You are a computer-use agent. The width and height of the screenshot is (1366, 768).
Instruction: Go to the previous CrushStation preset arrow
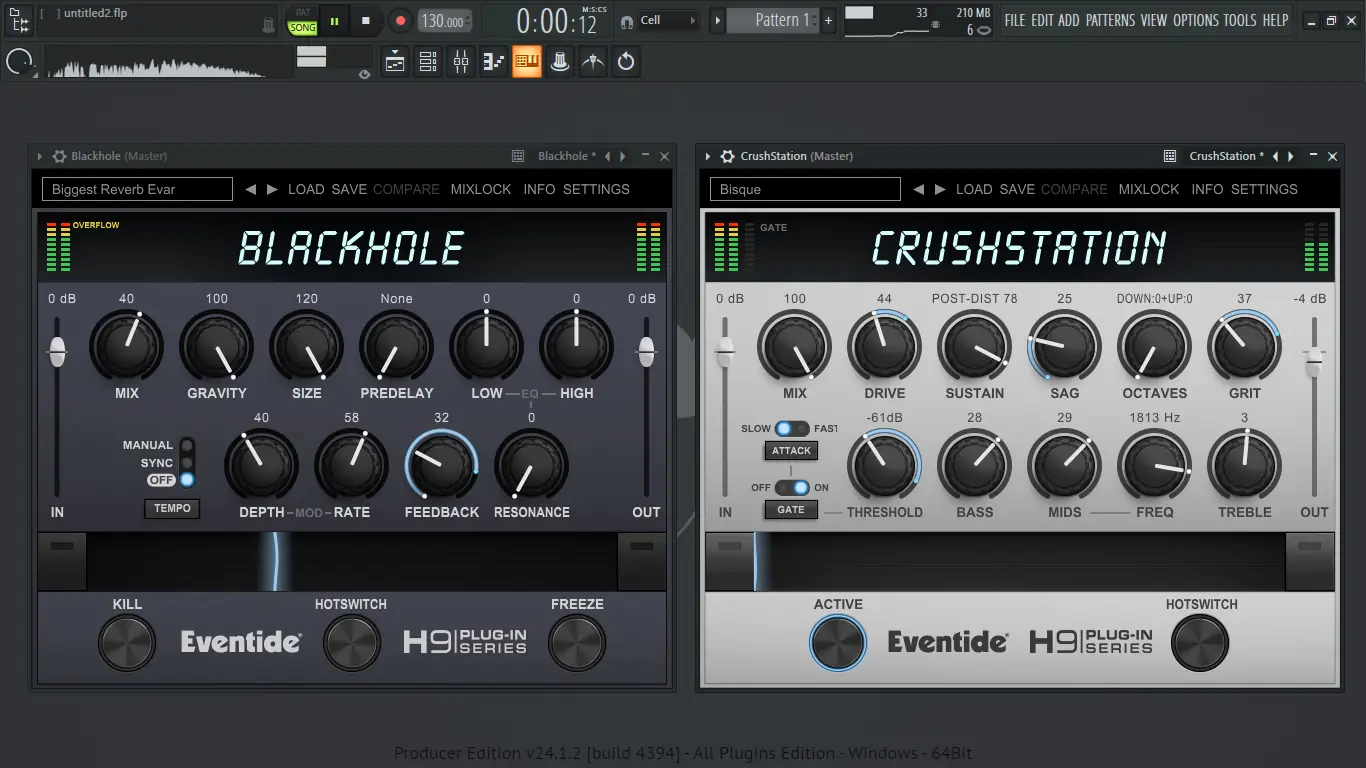tap(918, 189)
